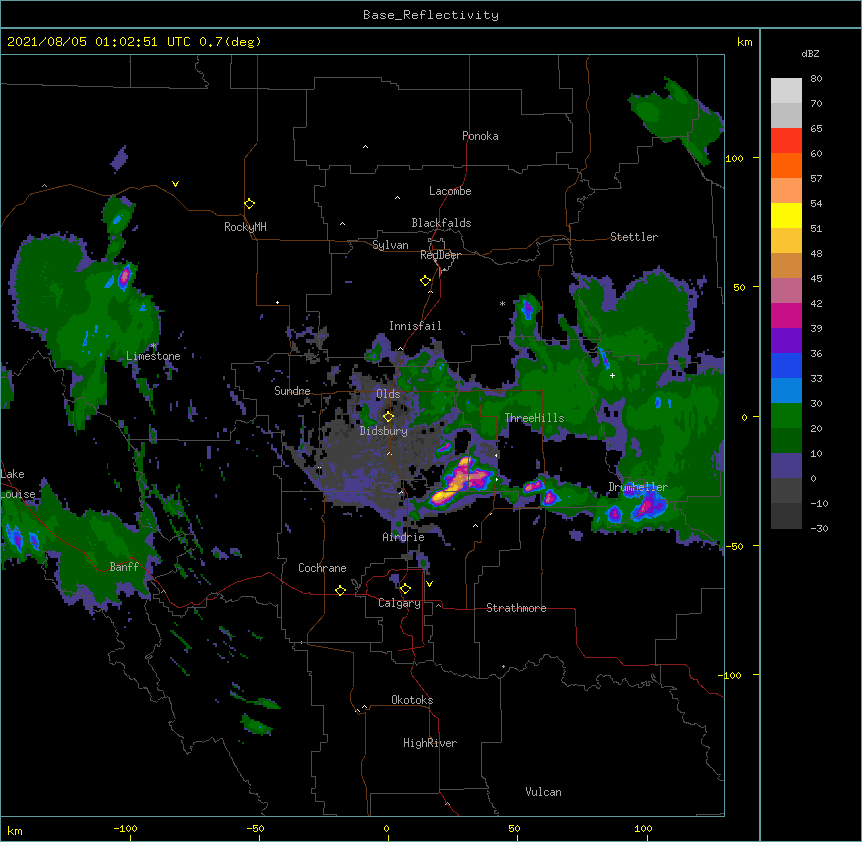
Task: Click the Blackfalds city label
Action: coord(441,223)
